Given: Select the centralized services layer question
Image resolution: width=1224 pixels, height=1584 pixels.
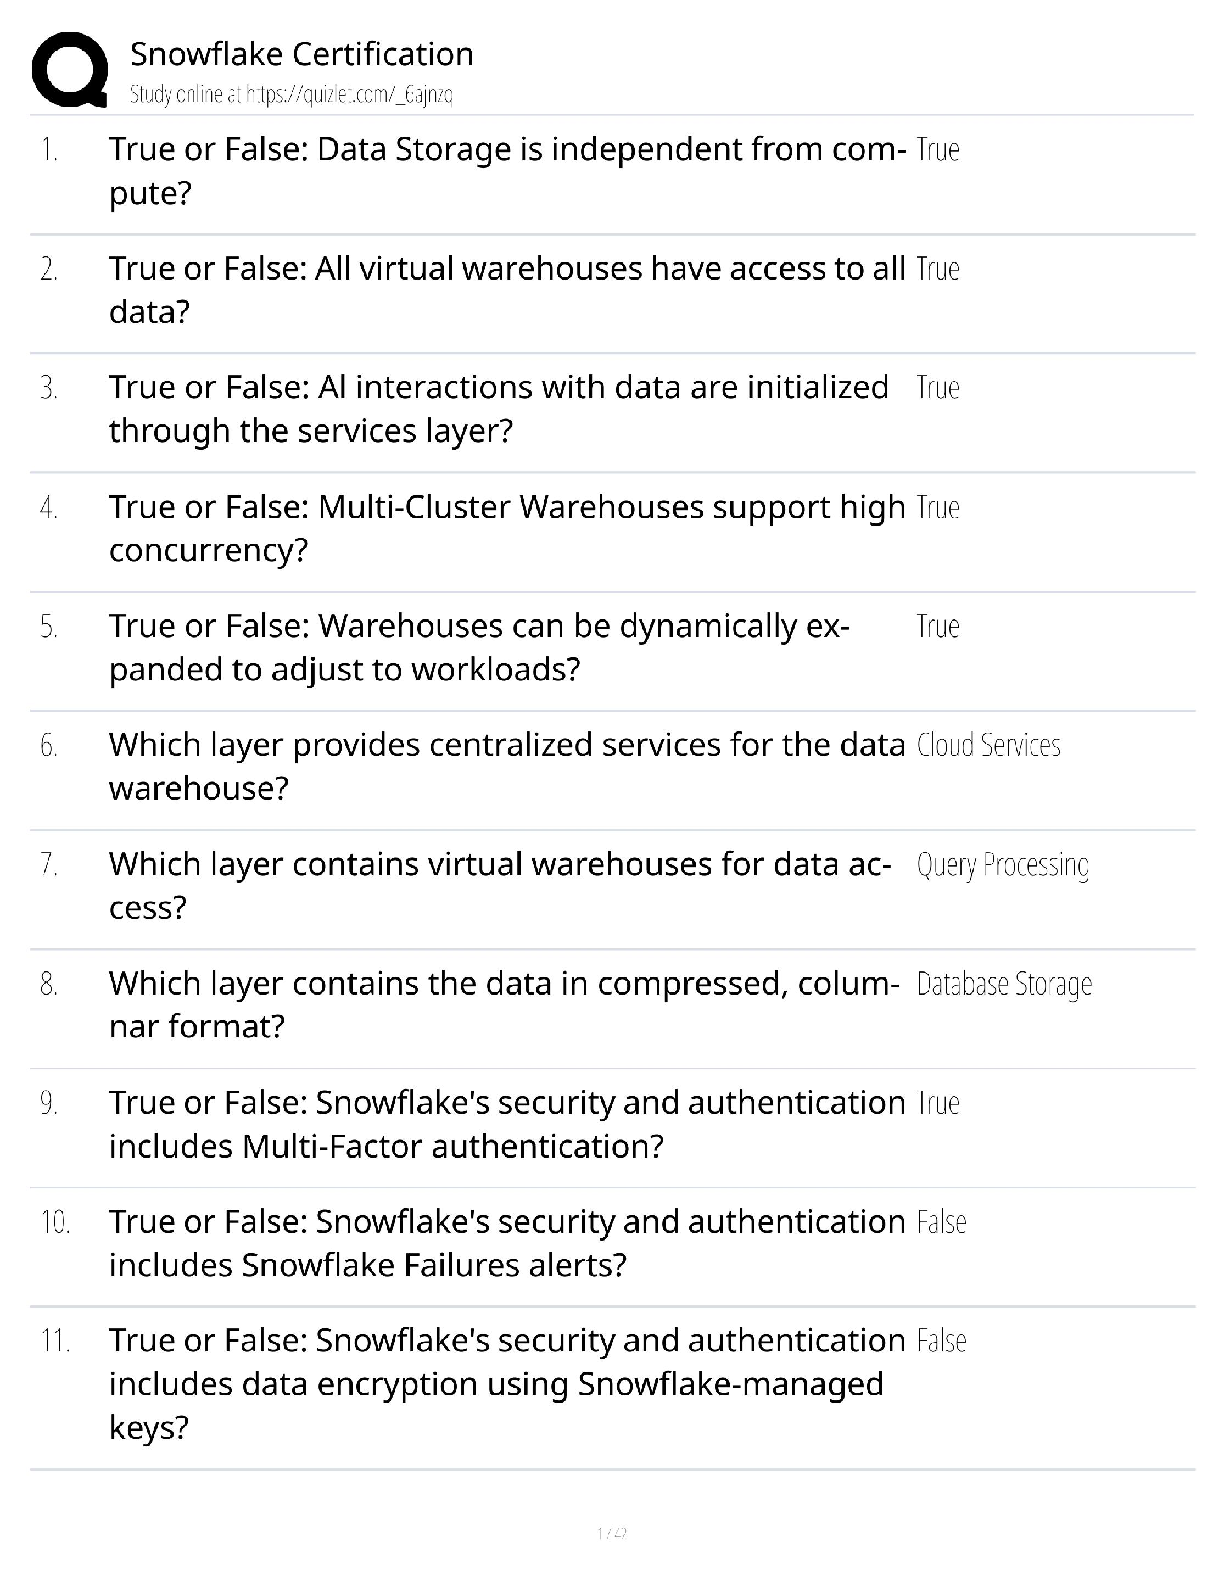Looking at the screenshot, I should [x=506, y=766].
